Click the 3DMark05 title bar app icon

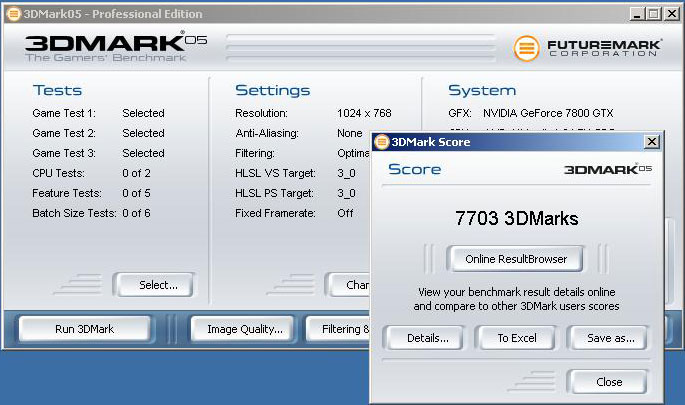[14, 14]
